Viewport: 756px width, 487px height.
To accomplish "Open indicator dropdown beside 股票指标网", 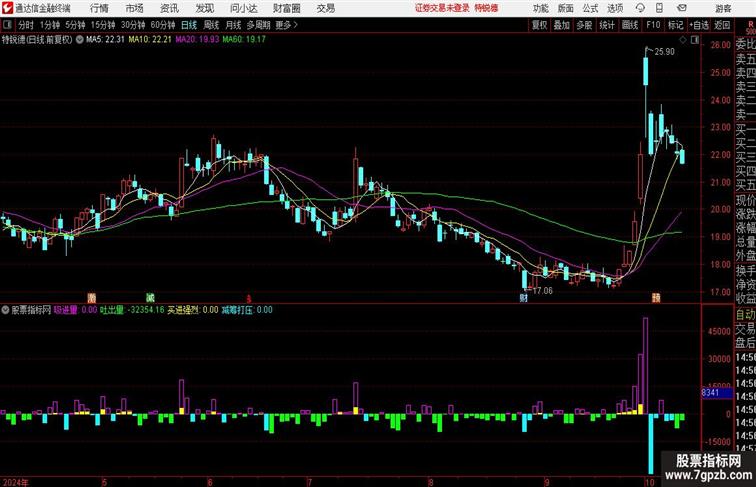I will coord(5,310).
